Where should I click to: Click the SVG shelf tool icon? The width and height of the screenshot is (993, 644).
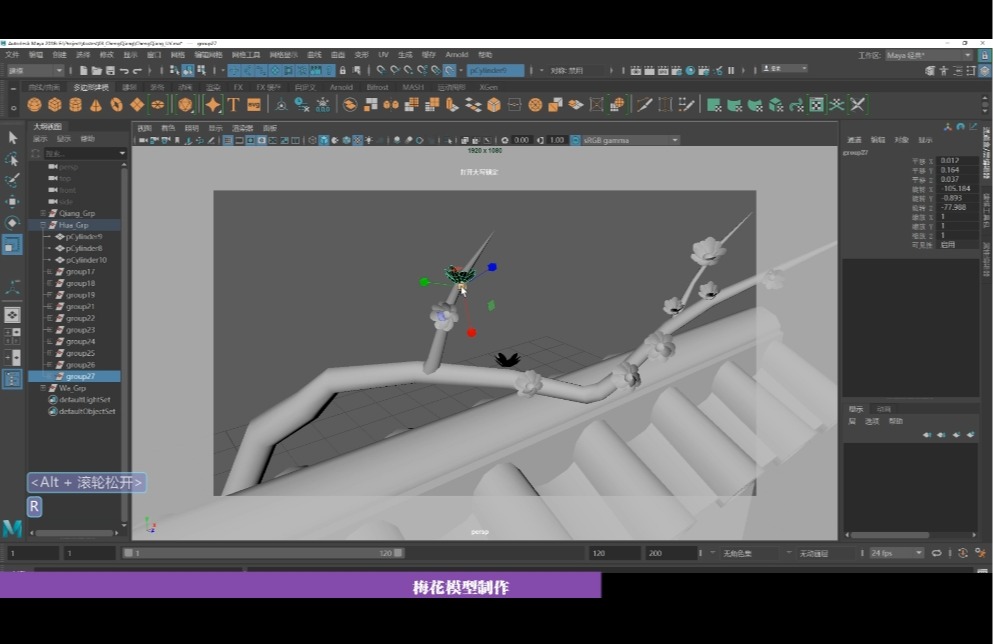click(254, 104)
